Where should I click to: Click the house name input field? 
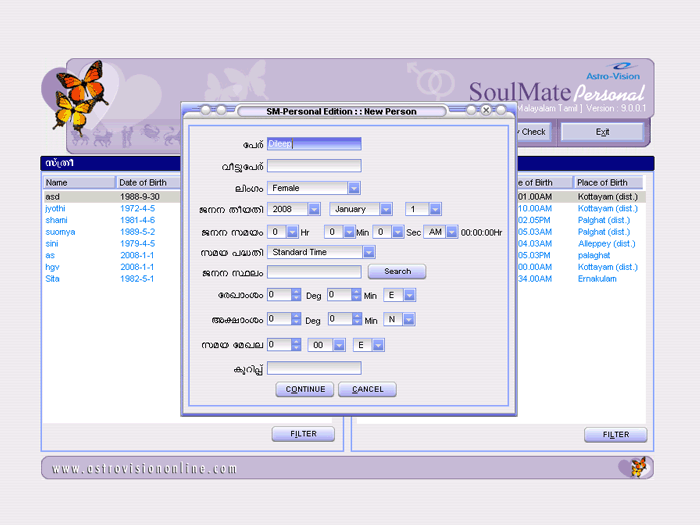pos(314,166)
